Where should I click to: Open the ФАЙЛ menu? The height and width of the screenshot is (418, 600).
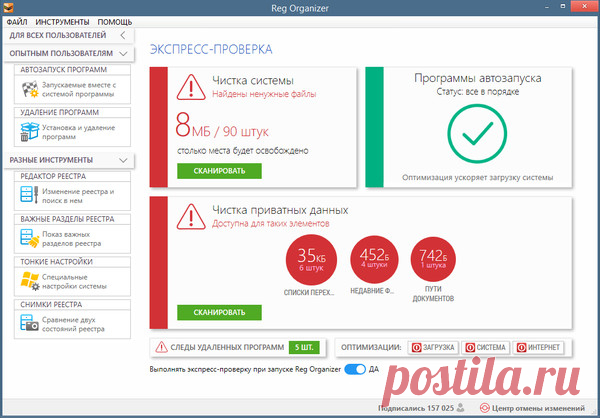[x=17, y=22]
